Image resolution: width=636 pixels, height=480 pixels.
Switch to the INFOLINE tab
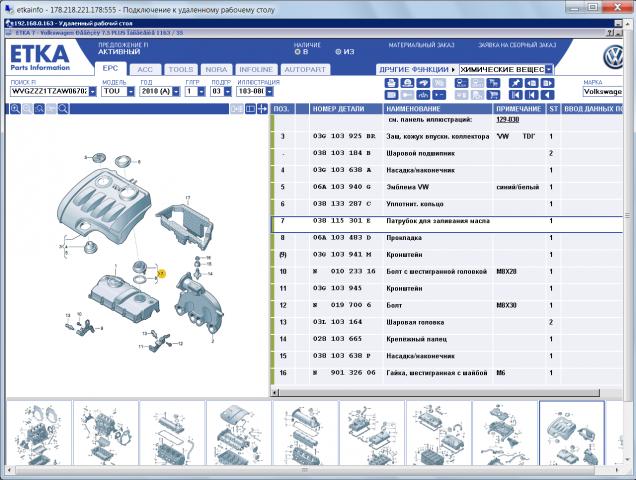[x=256, y=70]
